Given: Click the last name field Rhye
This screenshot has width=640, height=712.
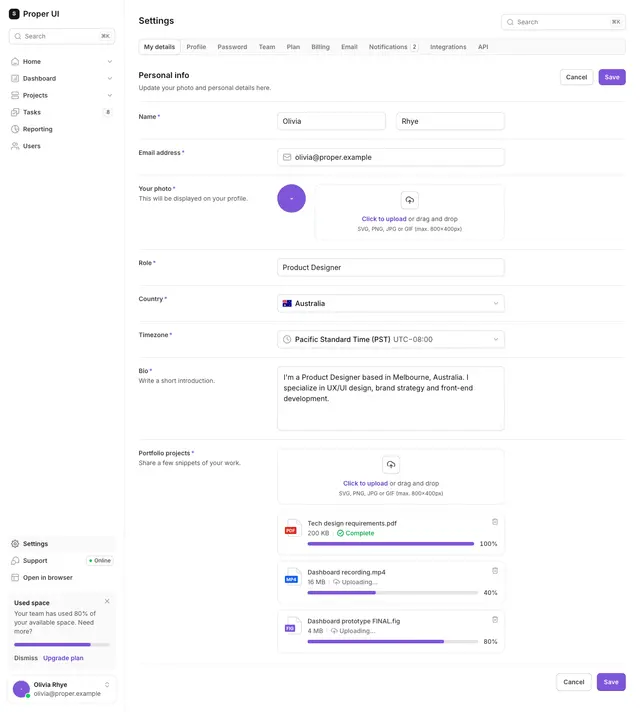Looking at the screenshot, I should [x=450, y=121].
